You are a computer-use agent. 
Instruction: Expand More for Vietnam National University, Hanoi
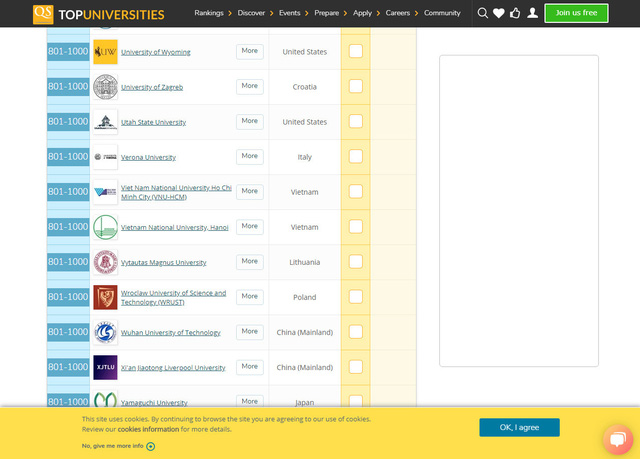coord(250,226)
